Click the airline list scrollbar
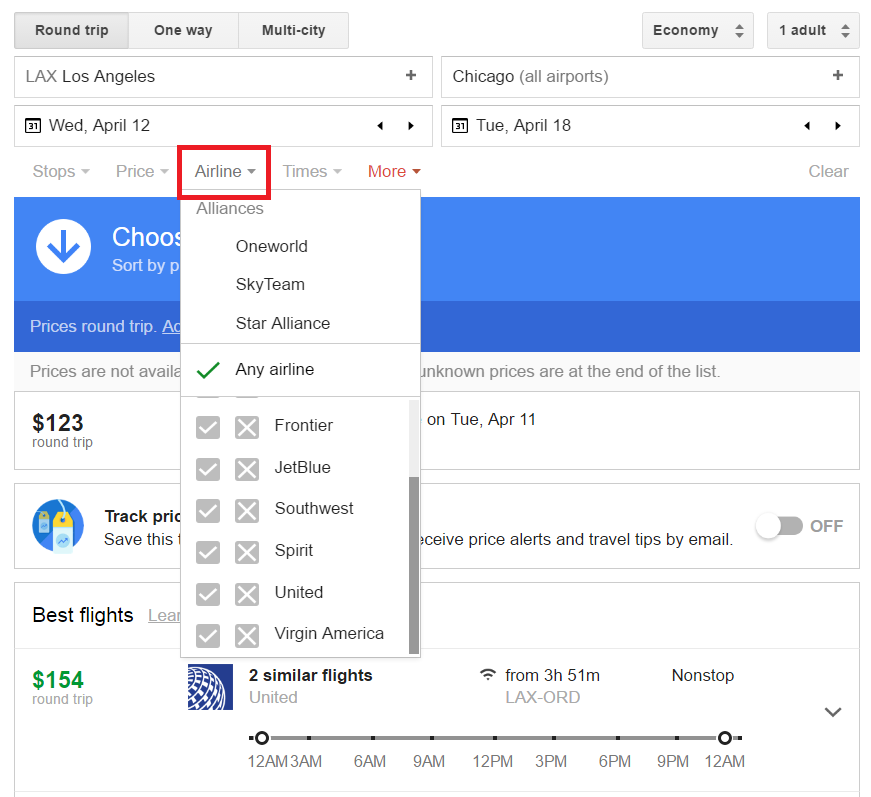The width and height of the screenshot is (871, 797). point(413,565)
